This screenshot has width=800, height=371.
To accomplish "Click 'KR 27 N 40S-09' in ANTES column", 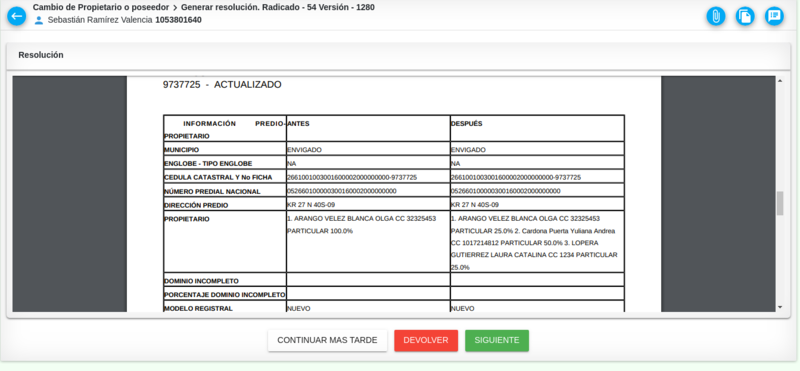I will (x=311, y=205).
